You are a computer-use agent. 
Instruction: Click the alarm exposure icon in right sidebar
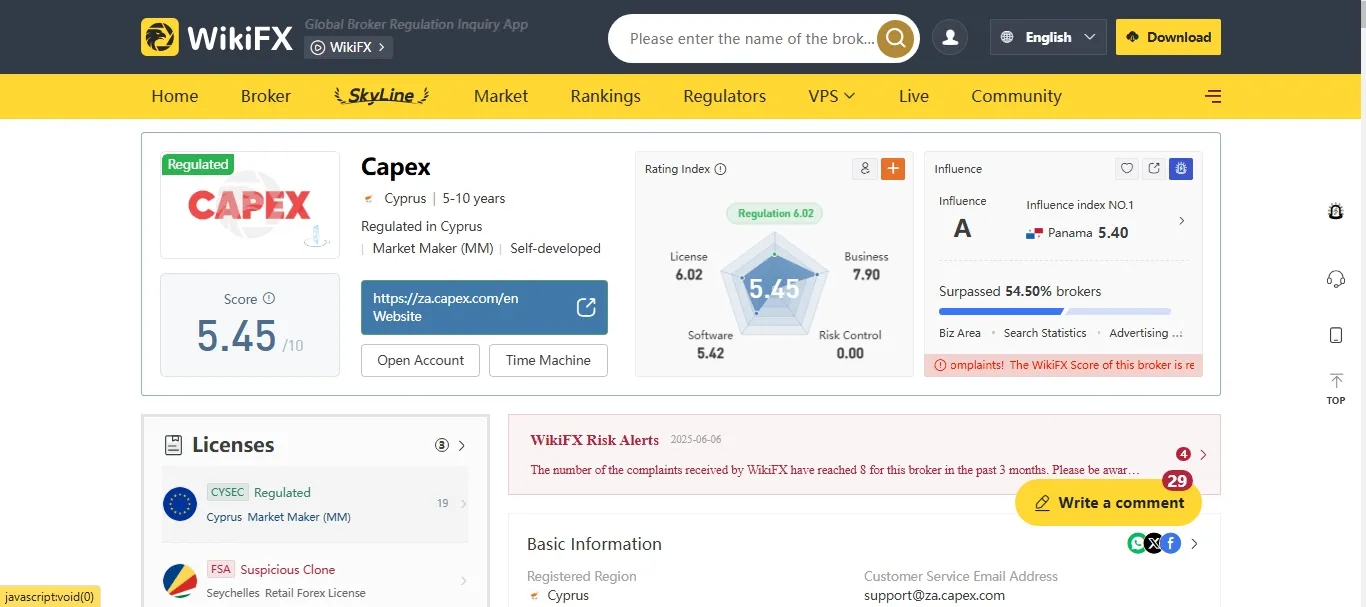pos(1335,211)
